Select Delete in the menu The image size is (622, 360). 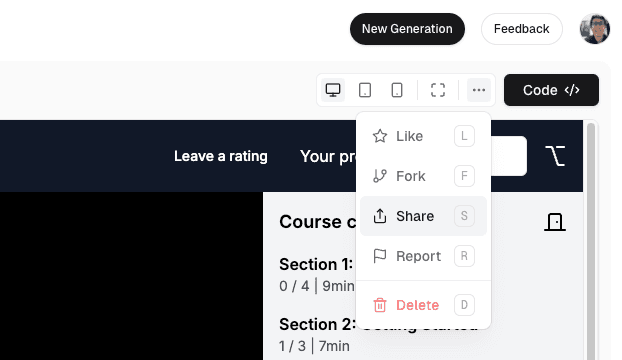point(423,305)
